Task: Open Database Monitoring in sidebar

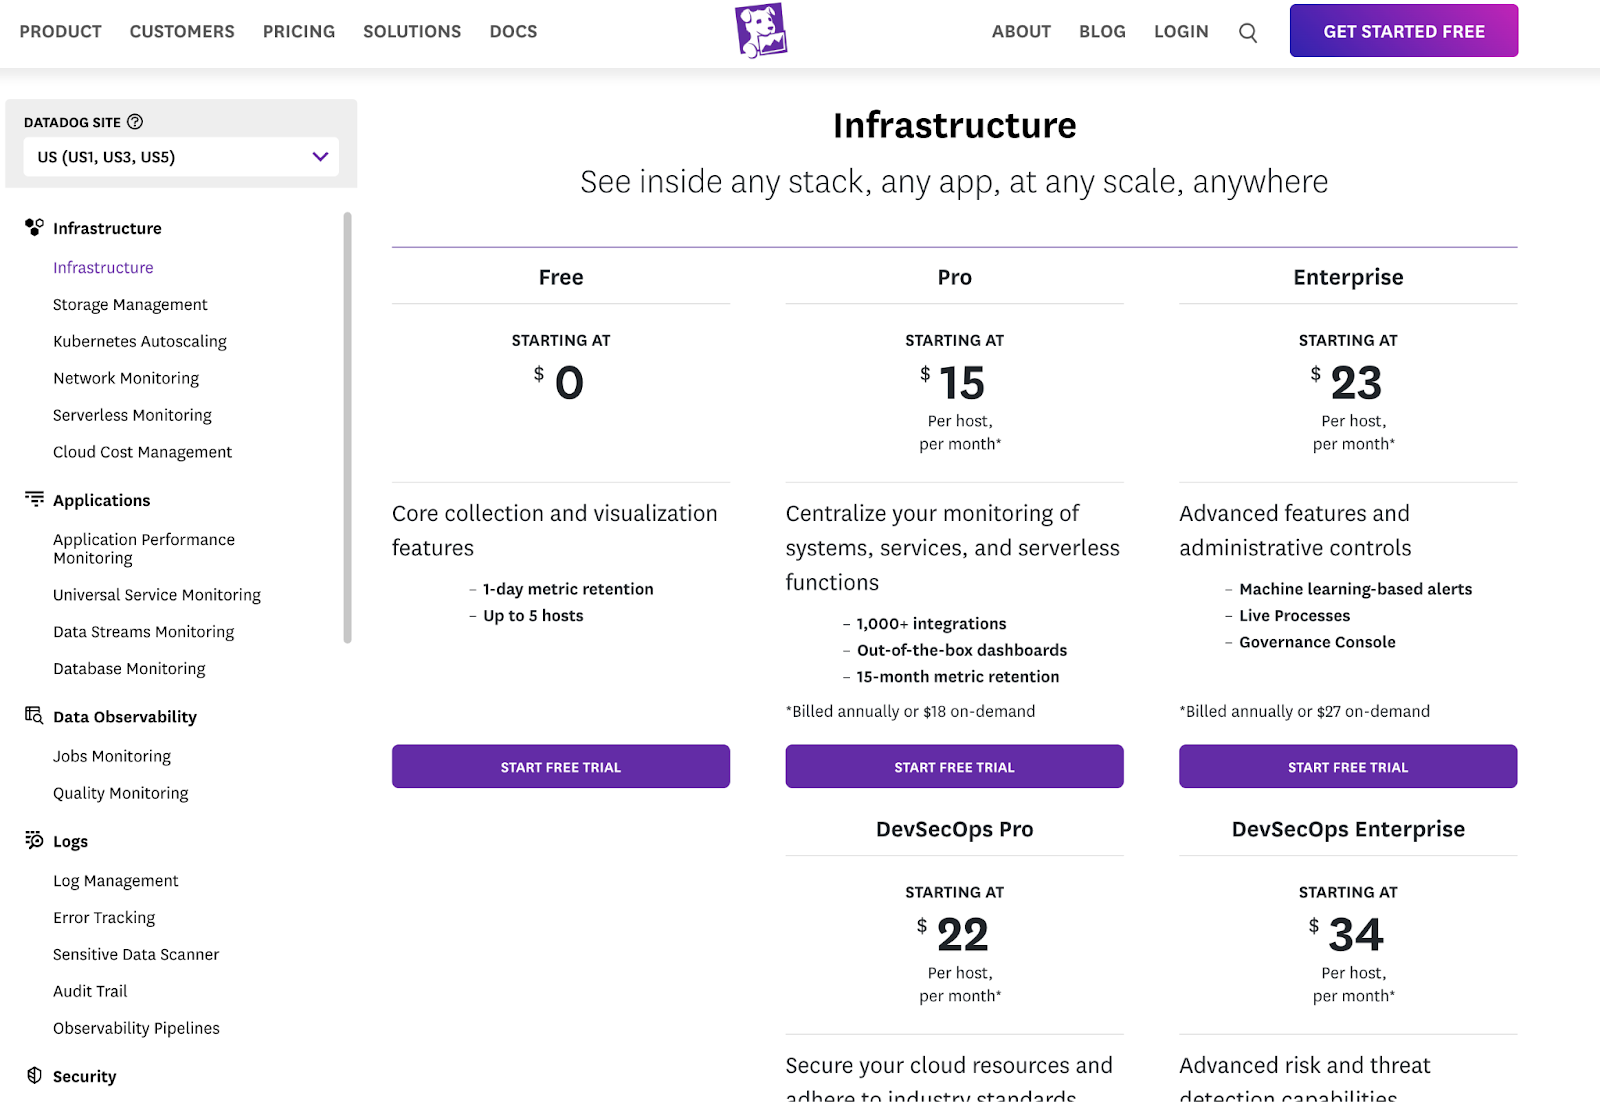Action: 129,669
